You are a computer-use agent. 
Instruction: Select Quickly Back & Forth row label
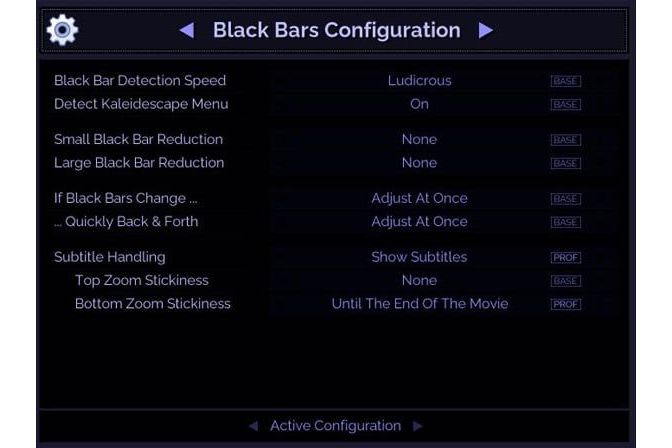[x=126, y=222]
